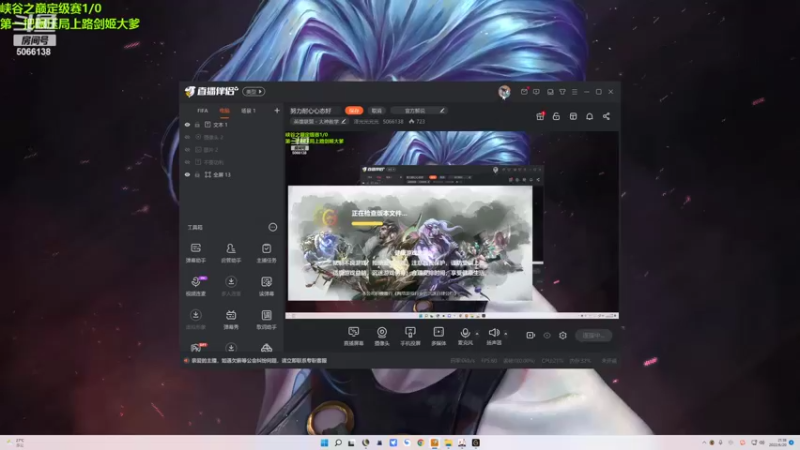
Task: Add a 多媒体 multimedia source
Action: tap(438, 336)
